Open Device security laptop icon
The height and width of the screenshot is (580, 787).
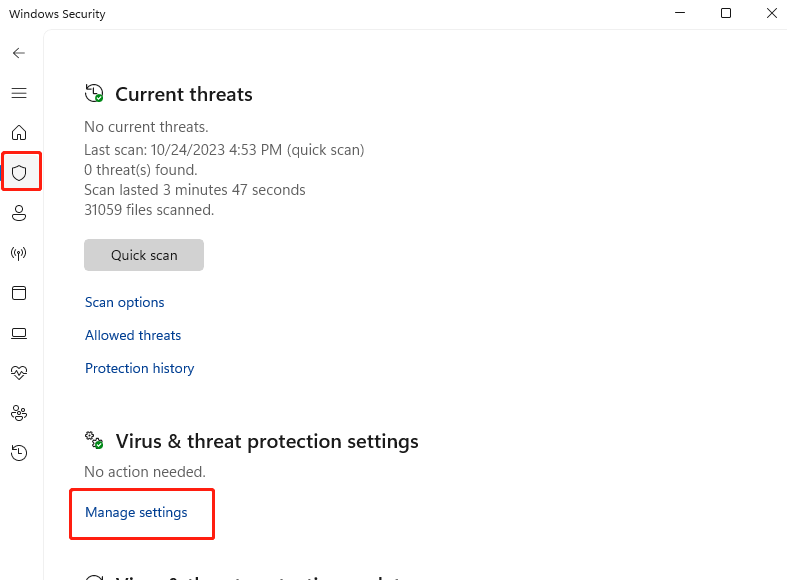pos(19,333)
